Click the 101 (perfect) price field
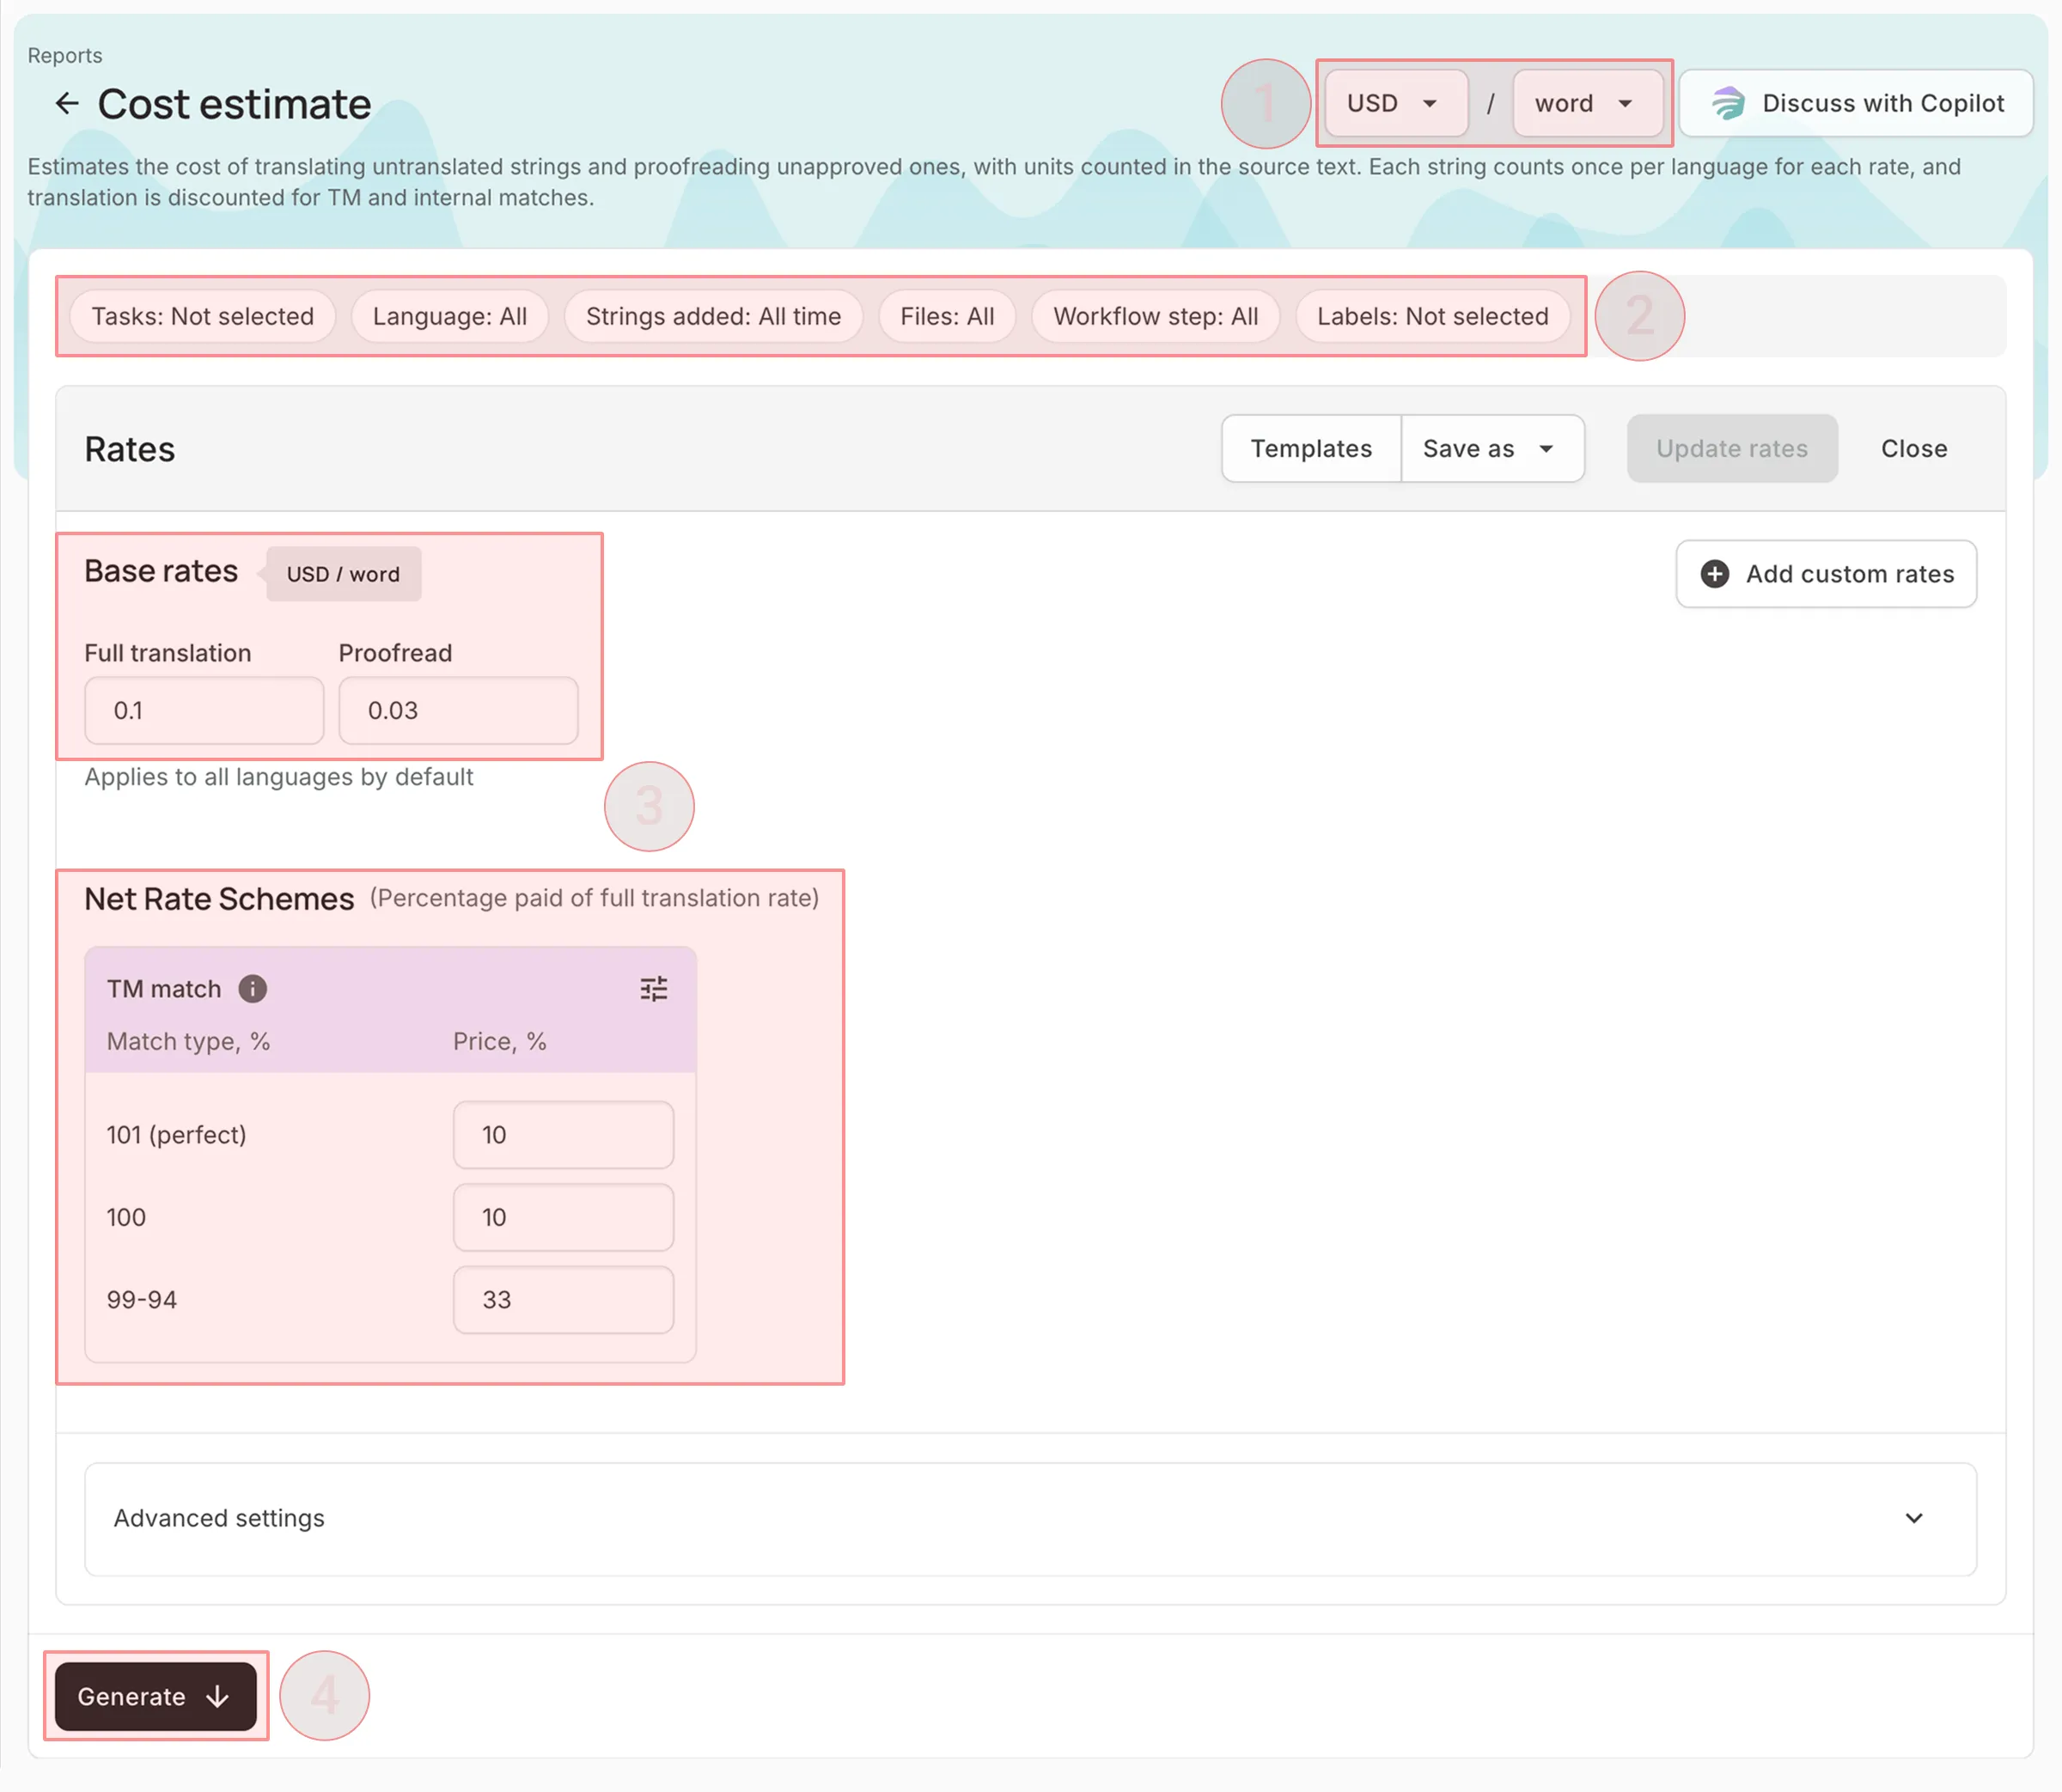The width and height of the screenshot is (2062, 1792). pyautogui.click(x=563, y=1135)
